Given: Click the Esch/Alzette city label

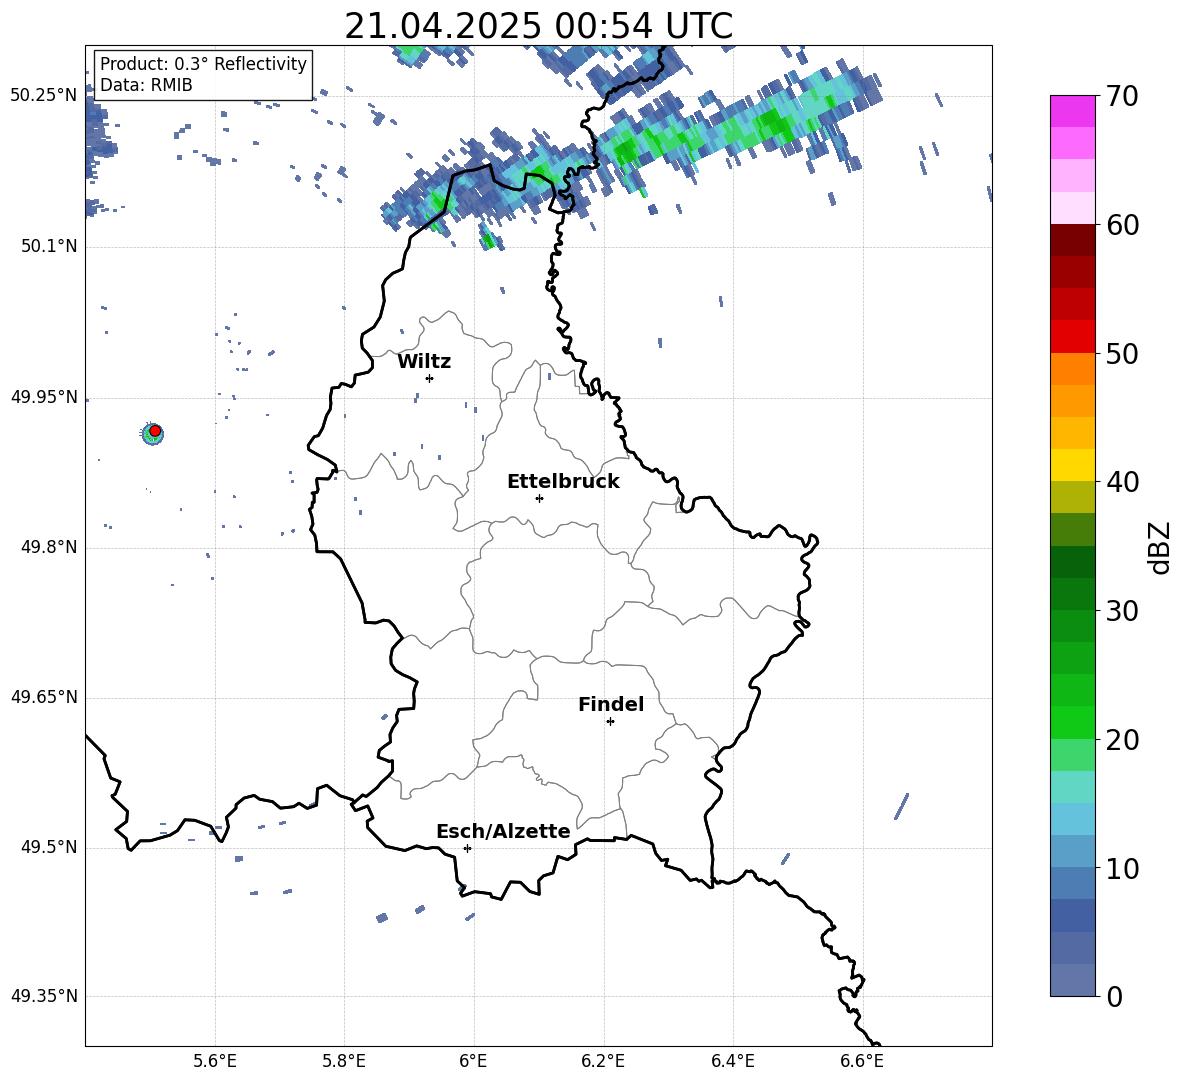Looking at the screenshot, I should pyautogui.click(x=504, y=831).
